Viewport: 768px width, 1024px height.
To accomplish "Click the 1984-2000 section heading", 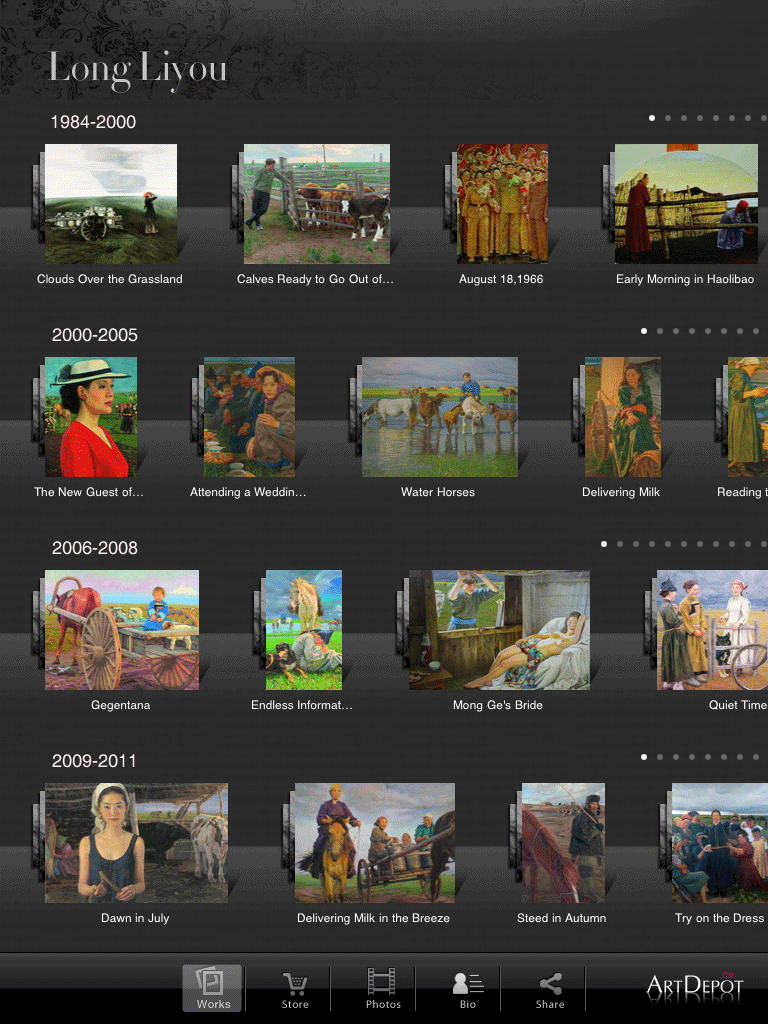I will (93, 122).
